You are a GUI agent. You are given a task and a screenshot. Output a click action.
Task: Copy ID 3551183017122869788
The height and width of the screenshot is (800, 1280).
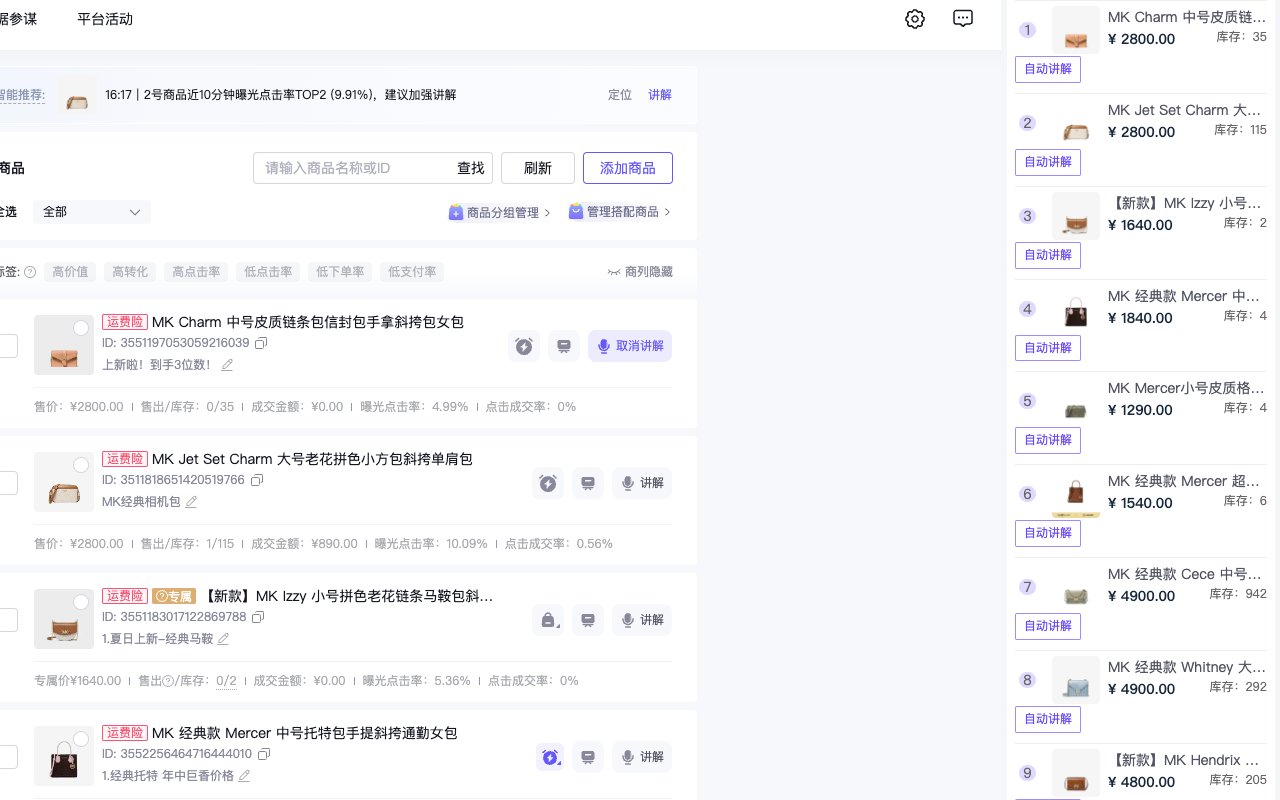[258, 617]
